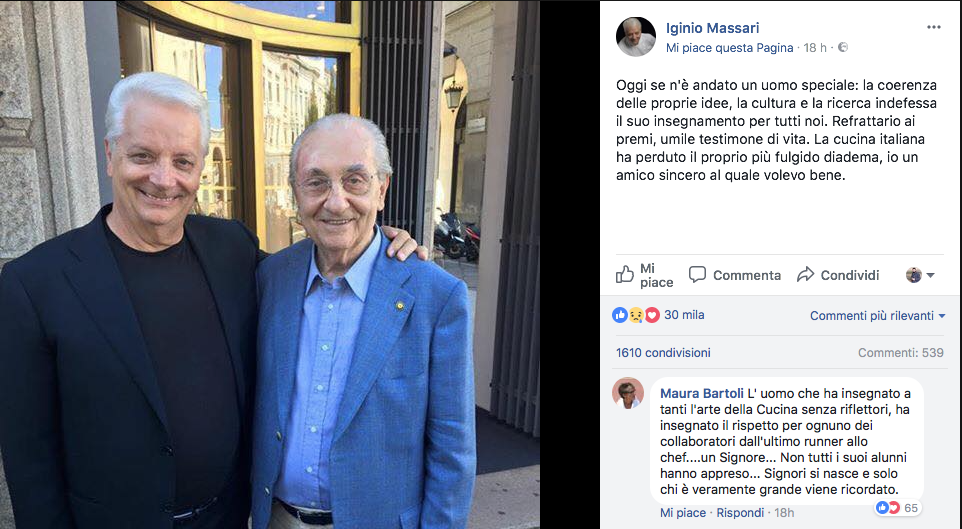Open the "30 mila" reactions count

(684, 314)
